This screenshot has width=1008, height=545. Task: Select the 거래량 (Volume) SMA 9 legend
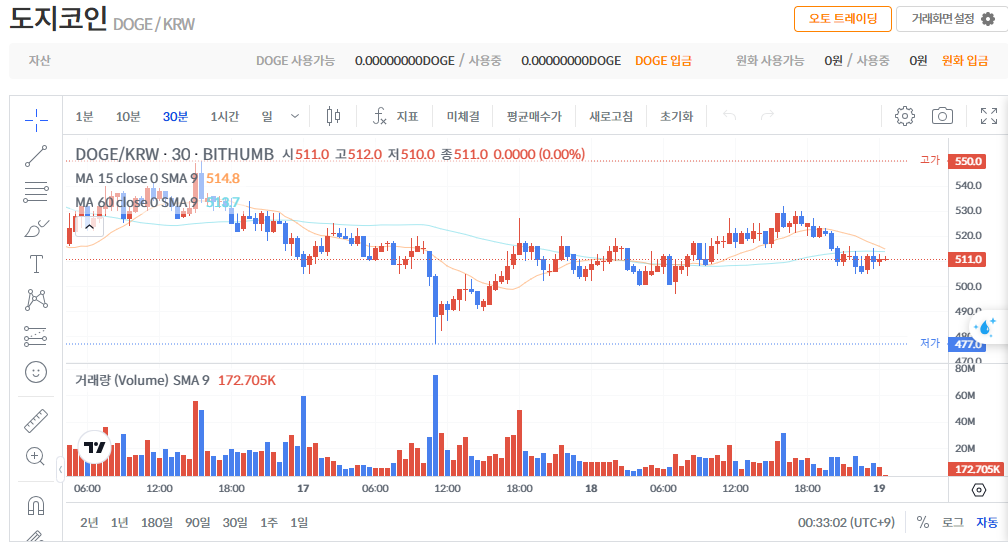tap(142, 380)
